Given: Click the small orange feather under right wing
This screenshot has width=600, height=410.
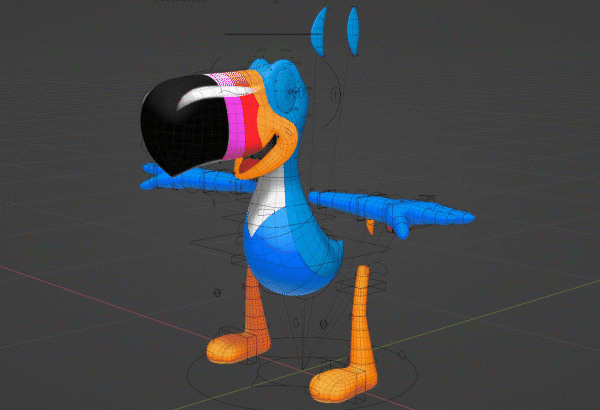Looking at the screenshot, I should point(370,226).
